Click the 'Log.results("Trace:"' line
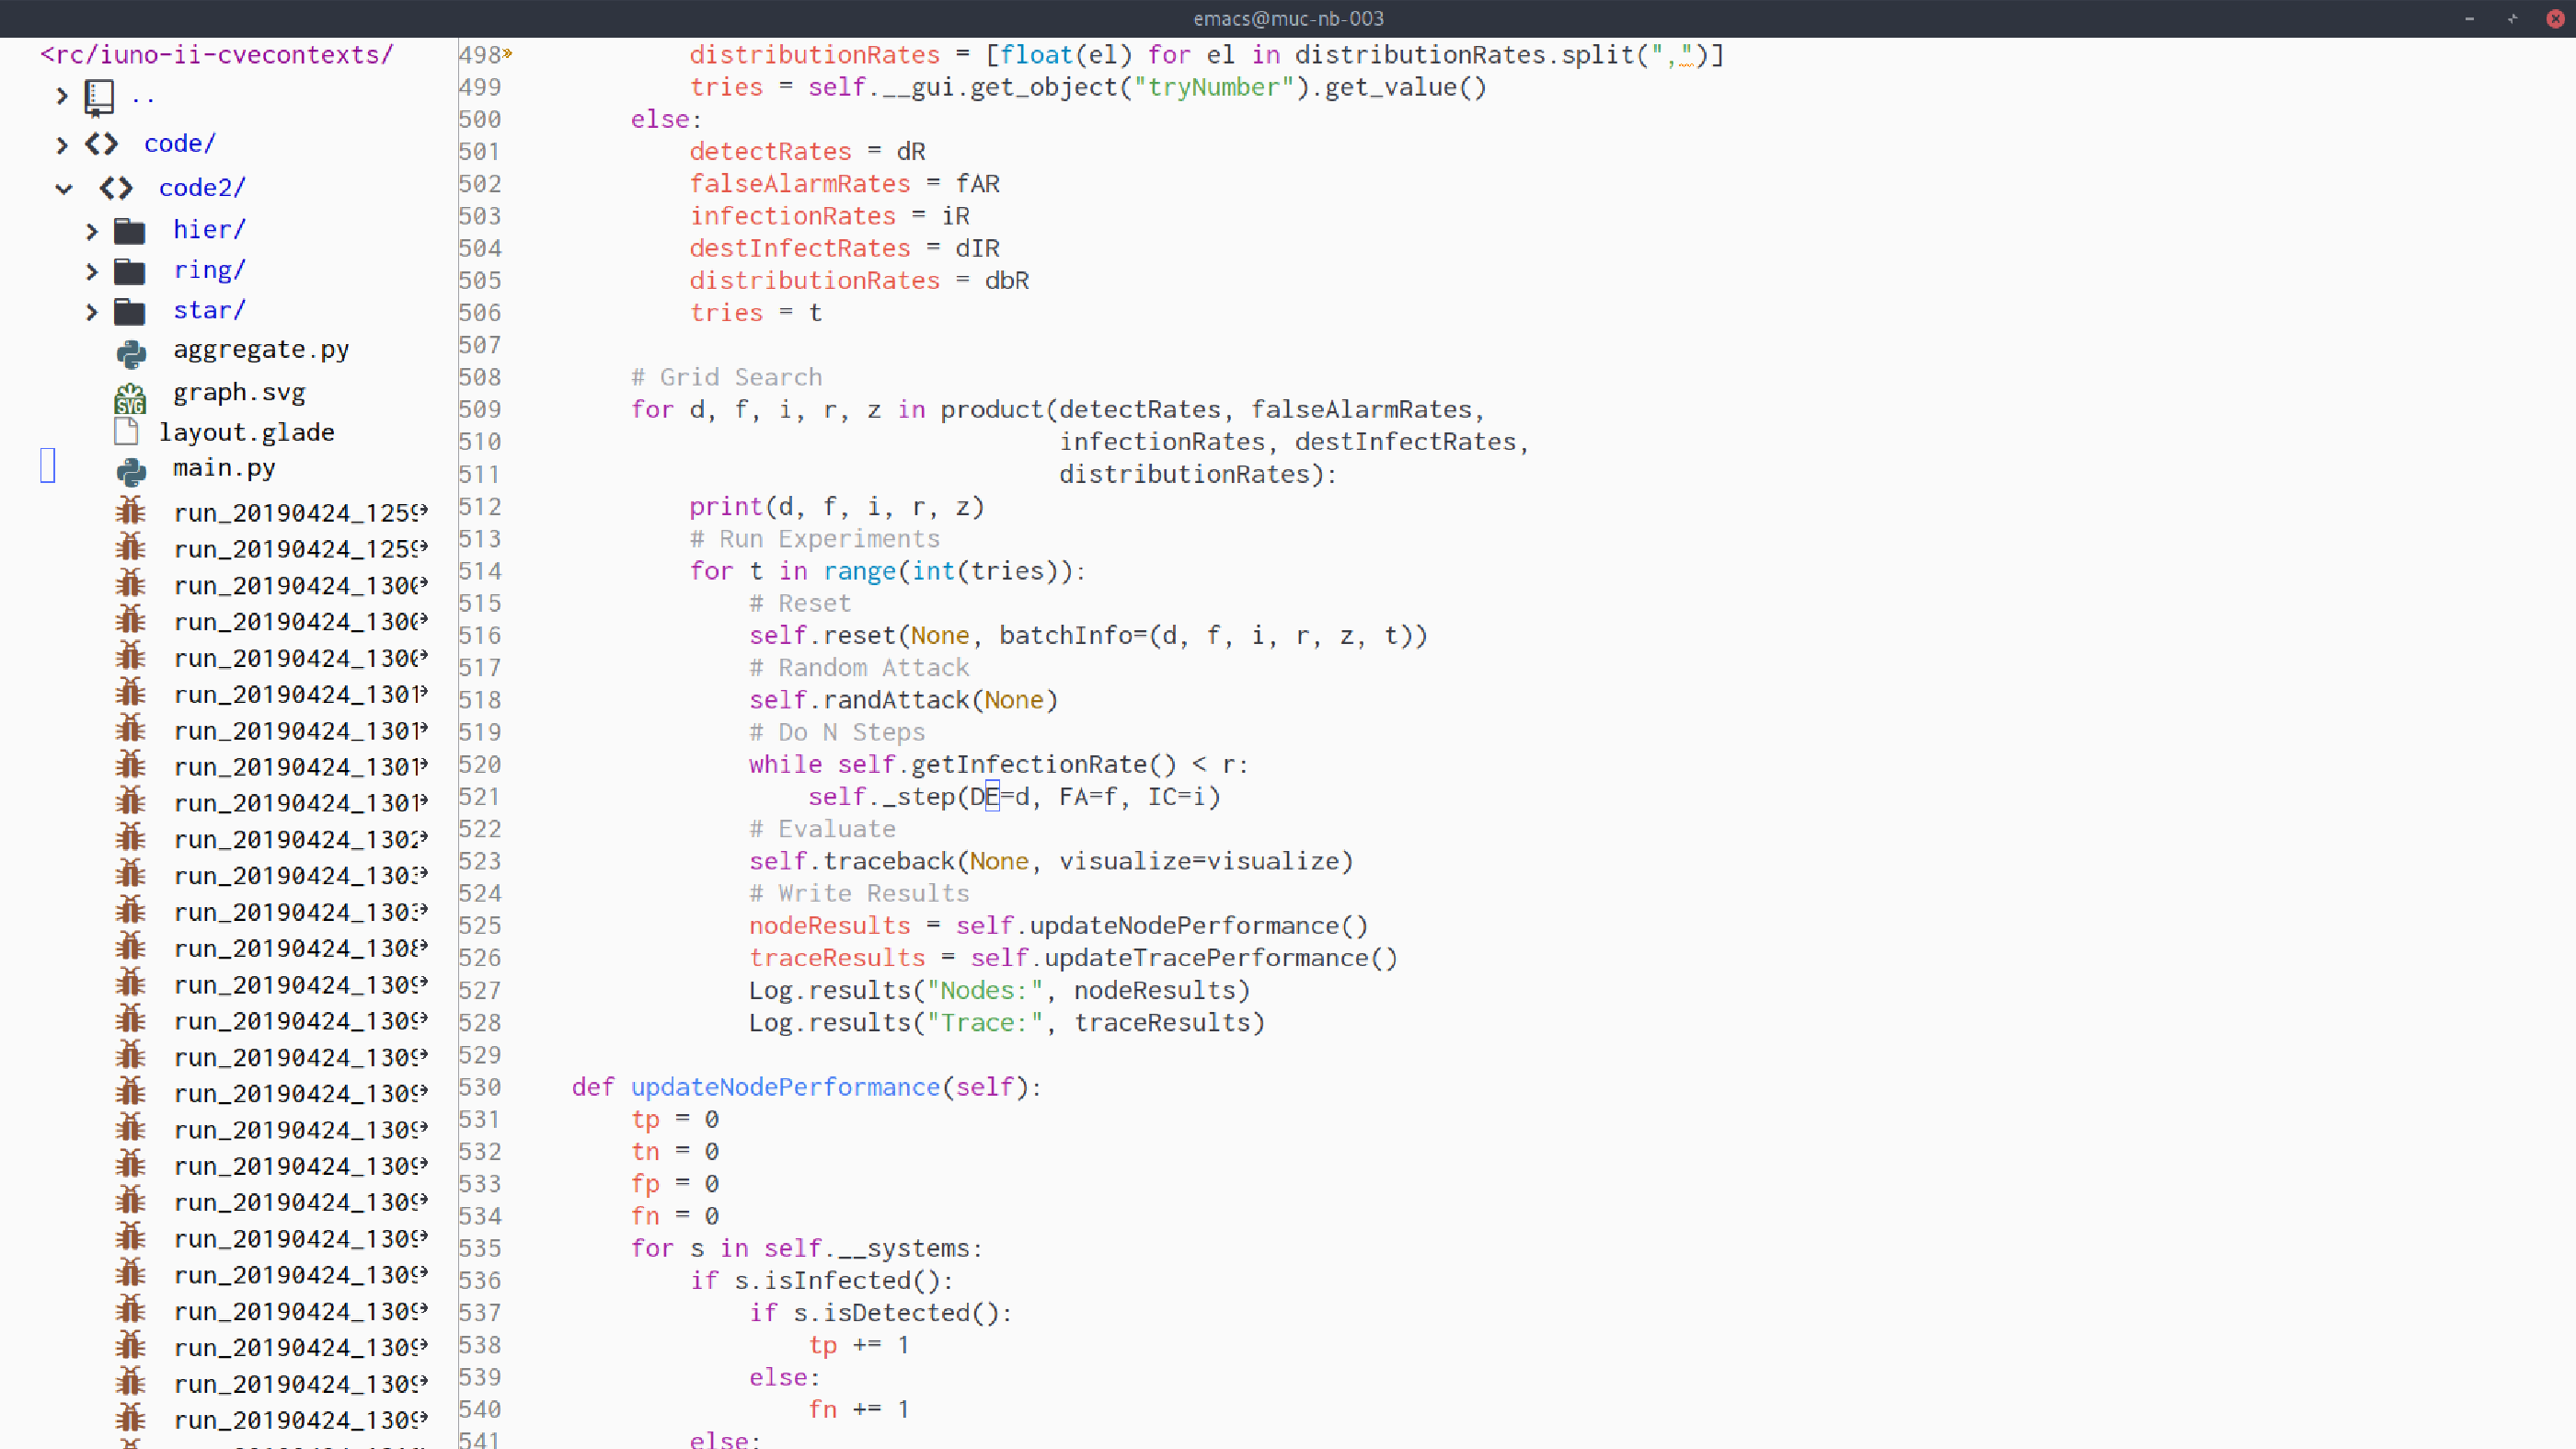The image size is (2576, 1449). point(1007,1023)
